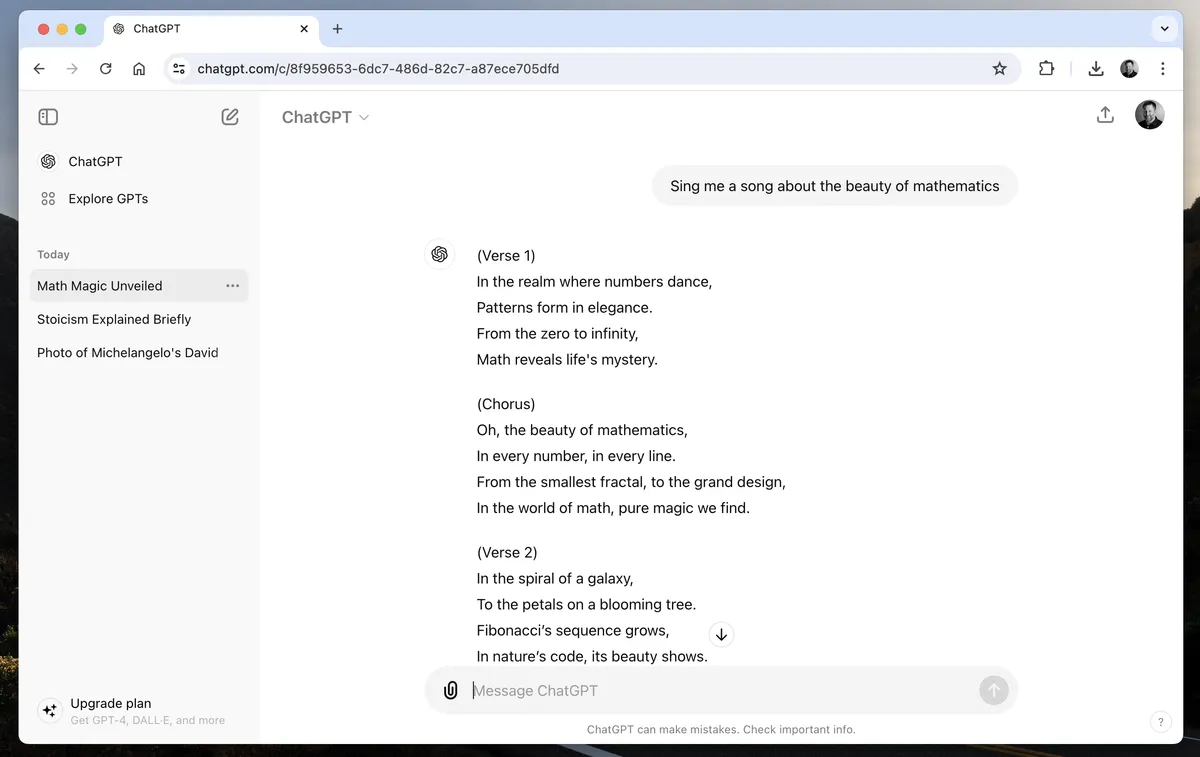This screenshot has height=757, width=1200.
Task: Expand the browser tab search chevron
Action: 1164,29
